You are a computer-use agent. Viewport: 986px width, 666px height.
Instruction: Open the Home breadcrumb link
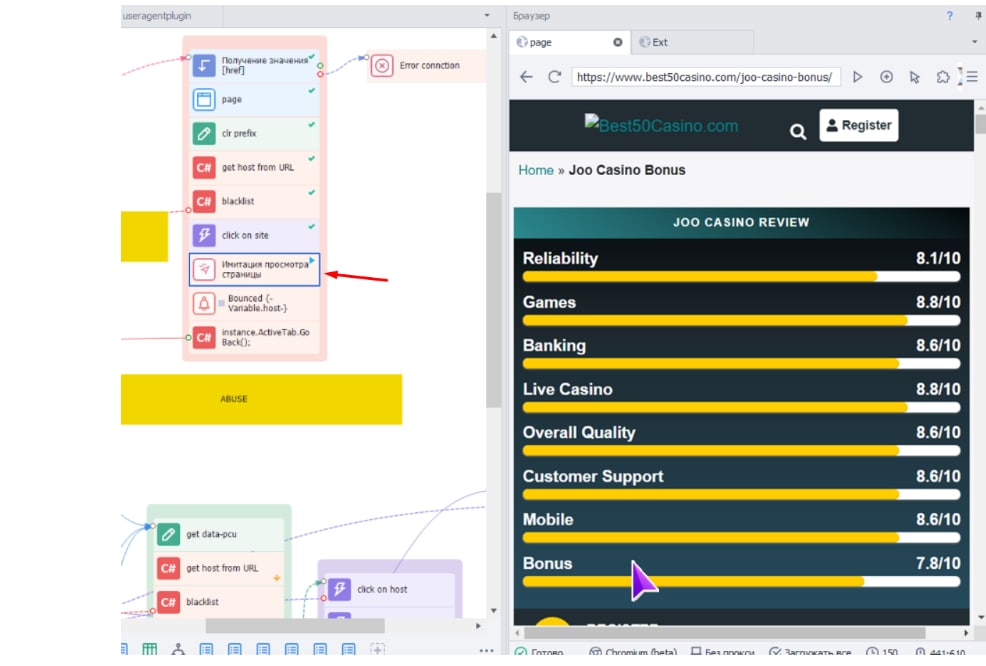[535, 170]
